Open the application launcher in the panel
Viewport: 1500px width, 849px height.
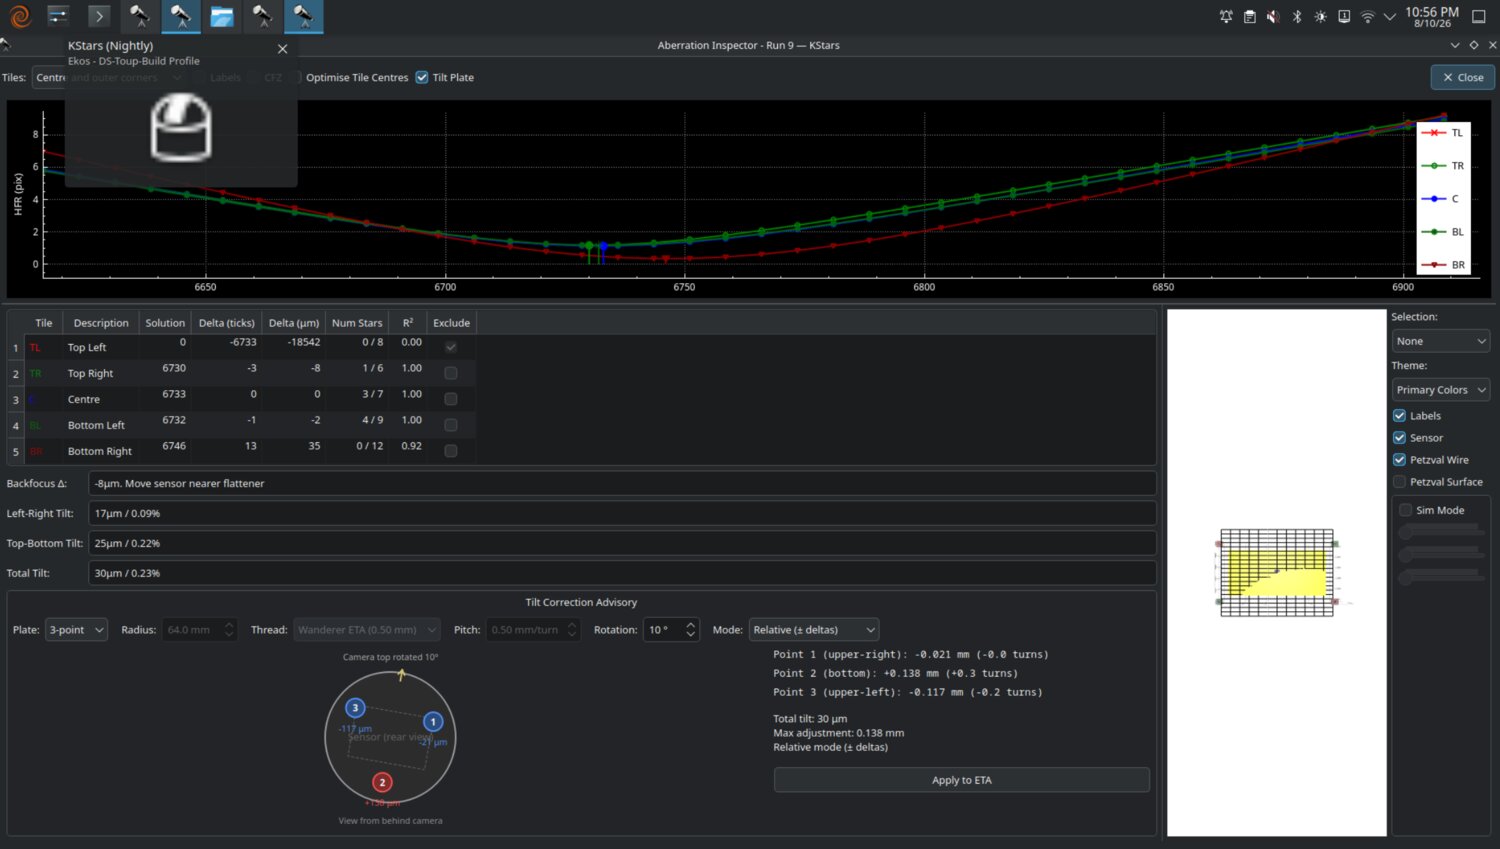pyautogui.click(x=20, y=16)
